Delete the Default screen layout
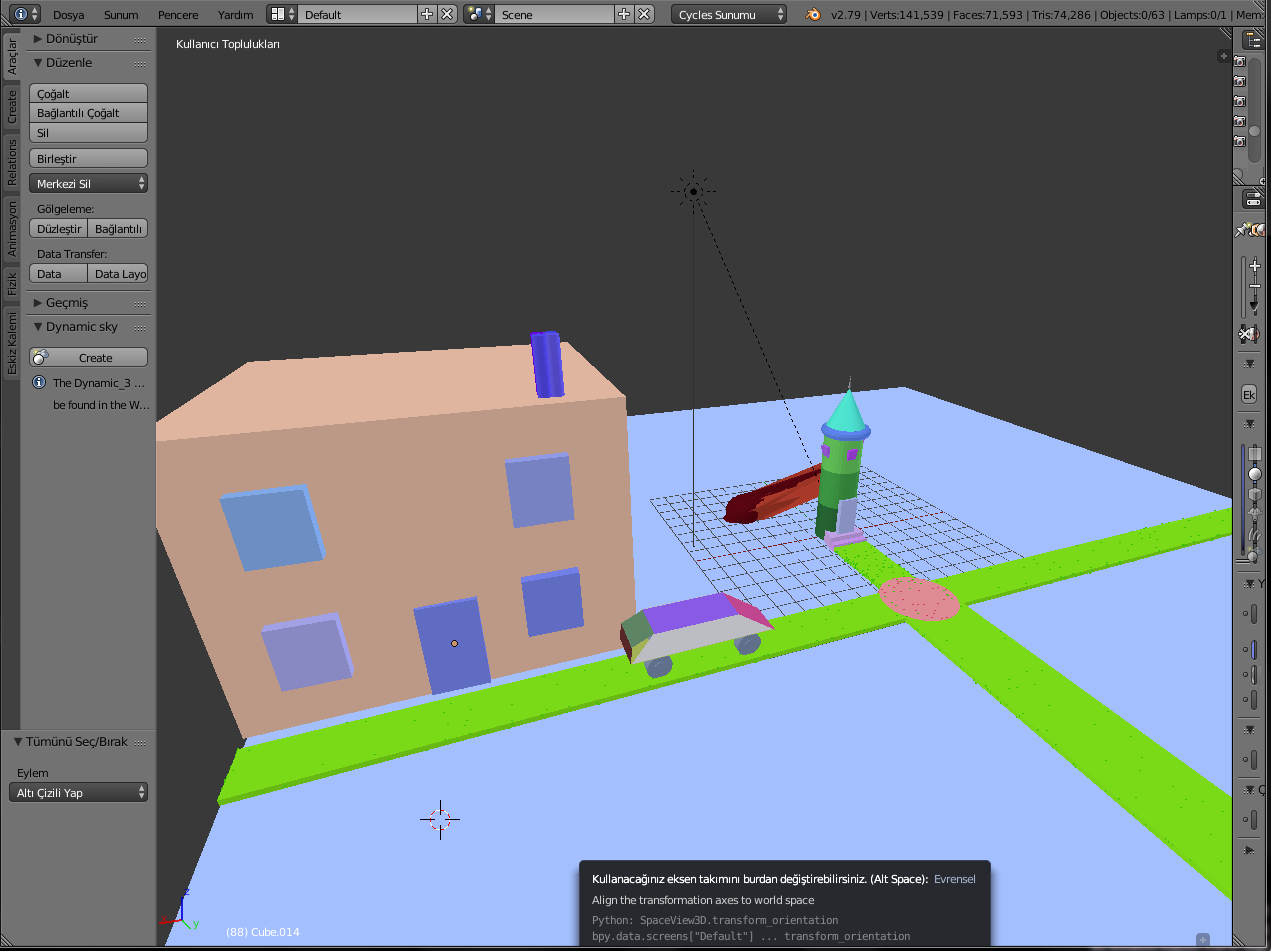Image resolution: width=1271 pixels, height=951 pixels. coord(447,14)
